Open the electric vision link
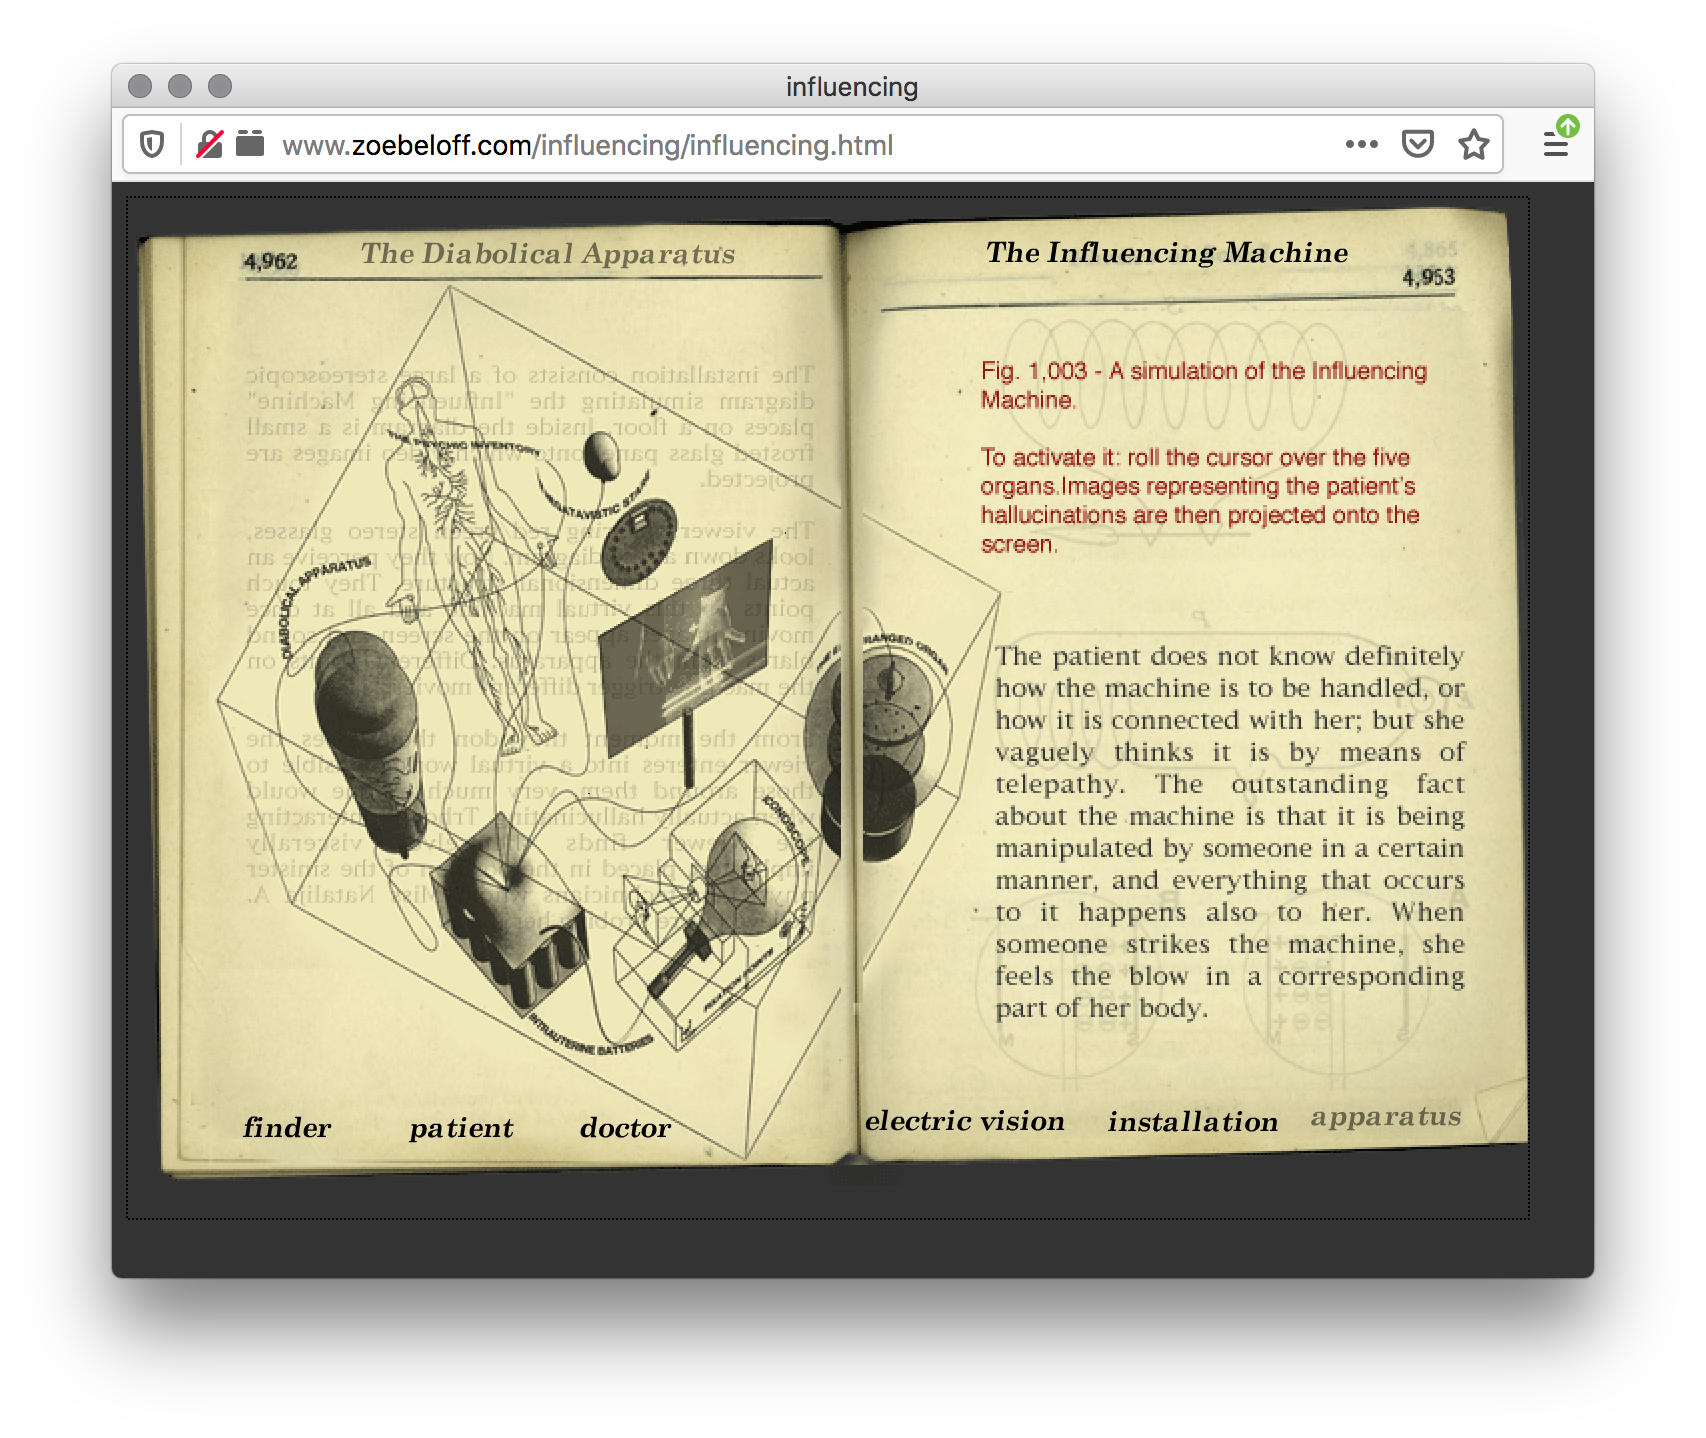This screenshot has width=1706, height=1438. click(965, 1121)
